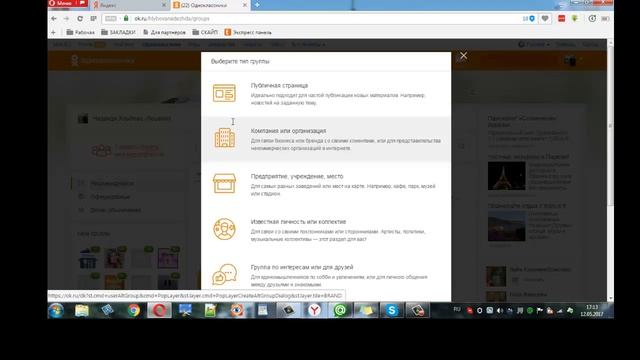
Task: Go forward in browser history
Action: click(x=67, y=18)
